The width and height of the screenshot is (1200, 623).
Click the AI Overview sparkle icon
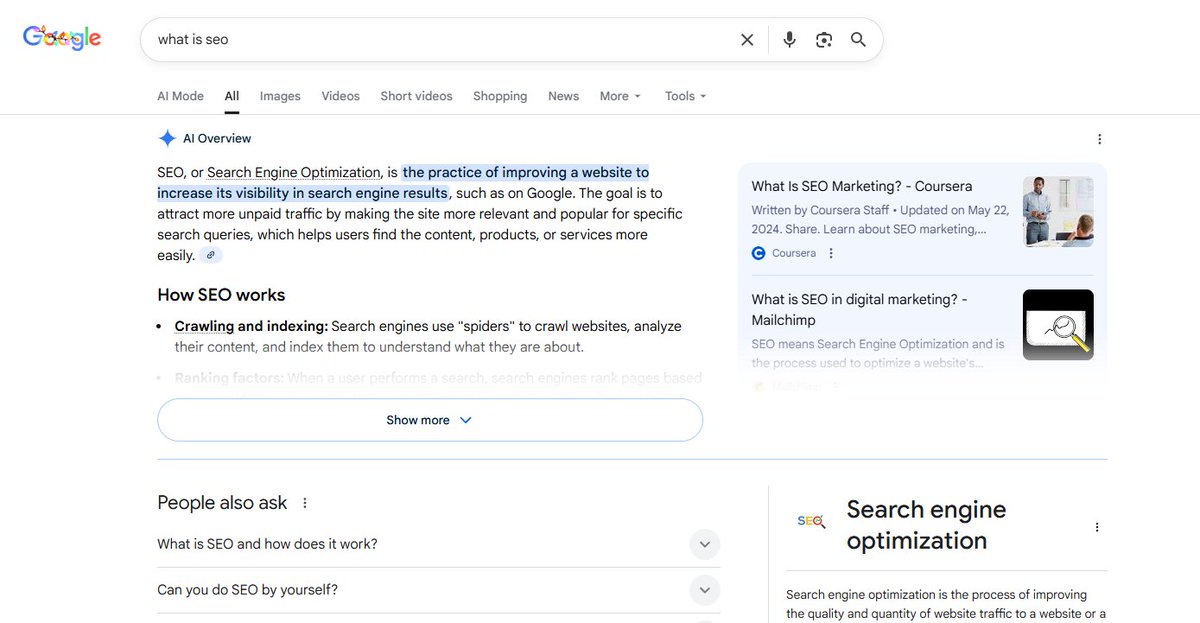point(167,138)
